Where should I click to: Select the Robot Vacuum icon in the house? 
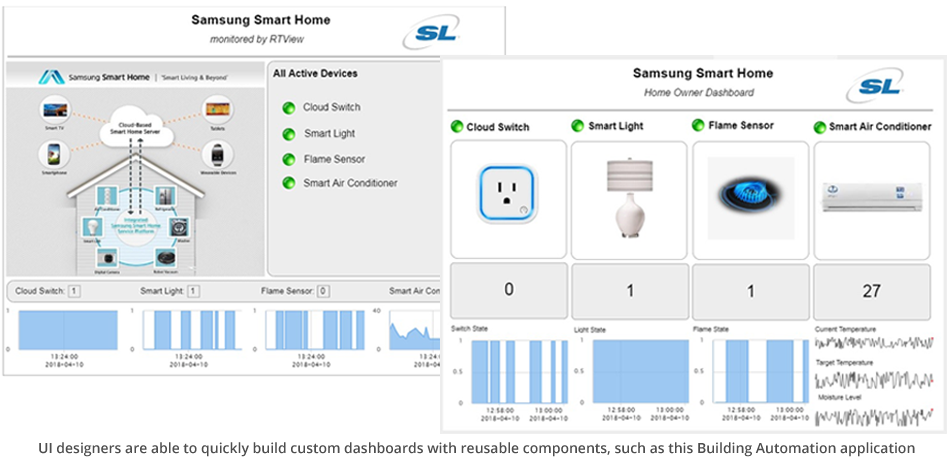point(165,258)
